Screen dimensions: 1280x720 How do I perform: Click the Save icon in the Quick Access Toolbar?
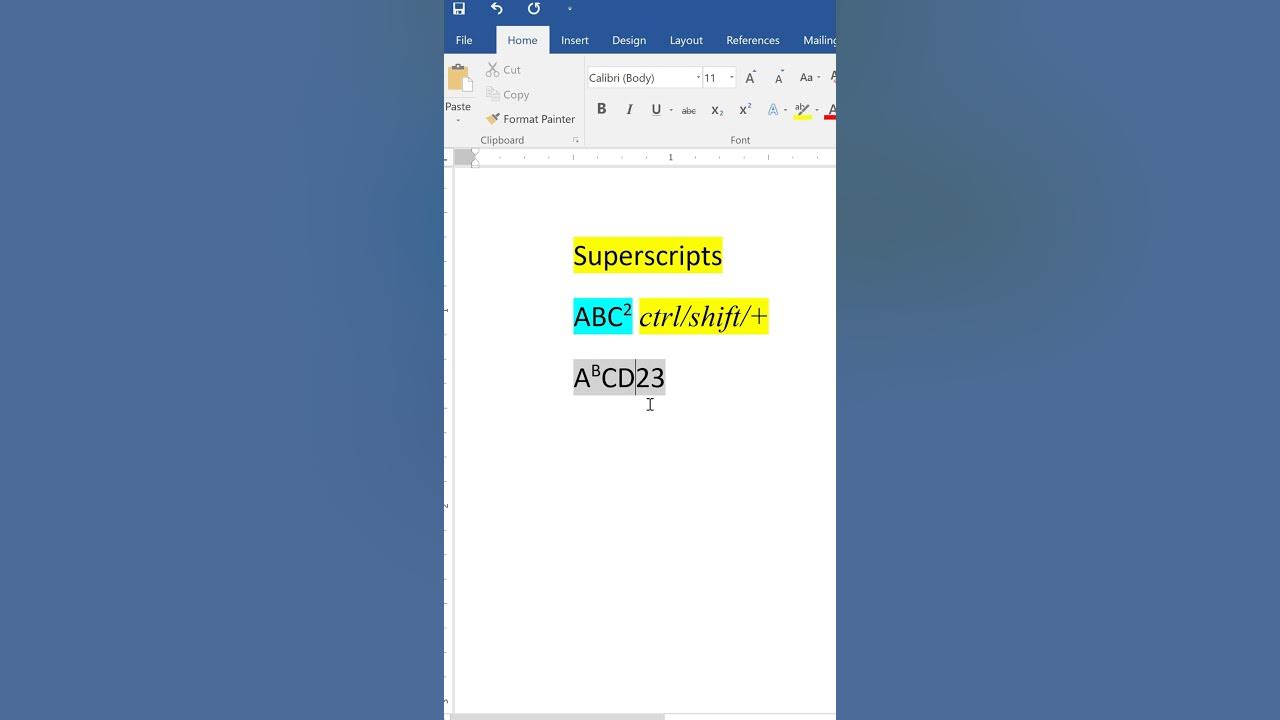click(x=459, y=9)
